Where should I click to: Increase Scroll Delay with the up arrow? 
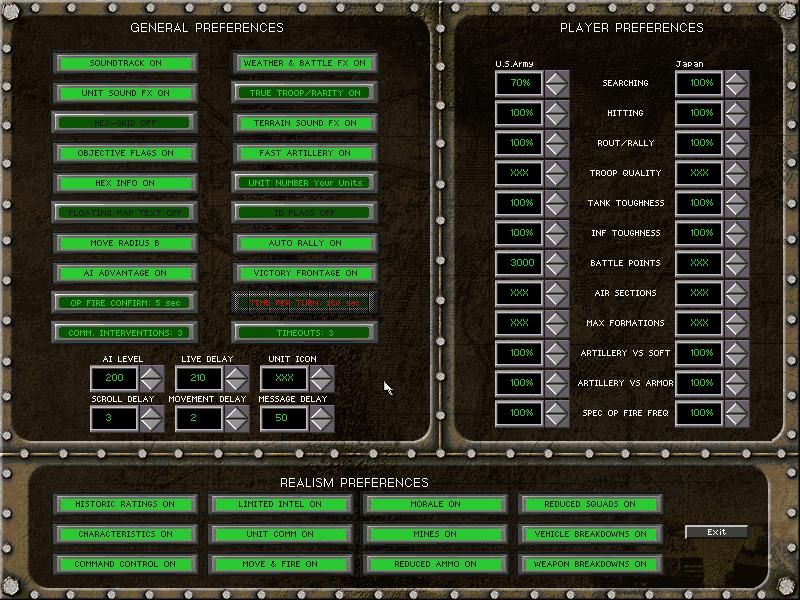click(151, 412)
